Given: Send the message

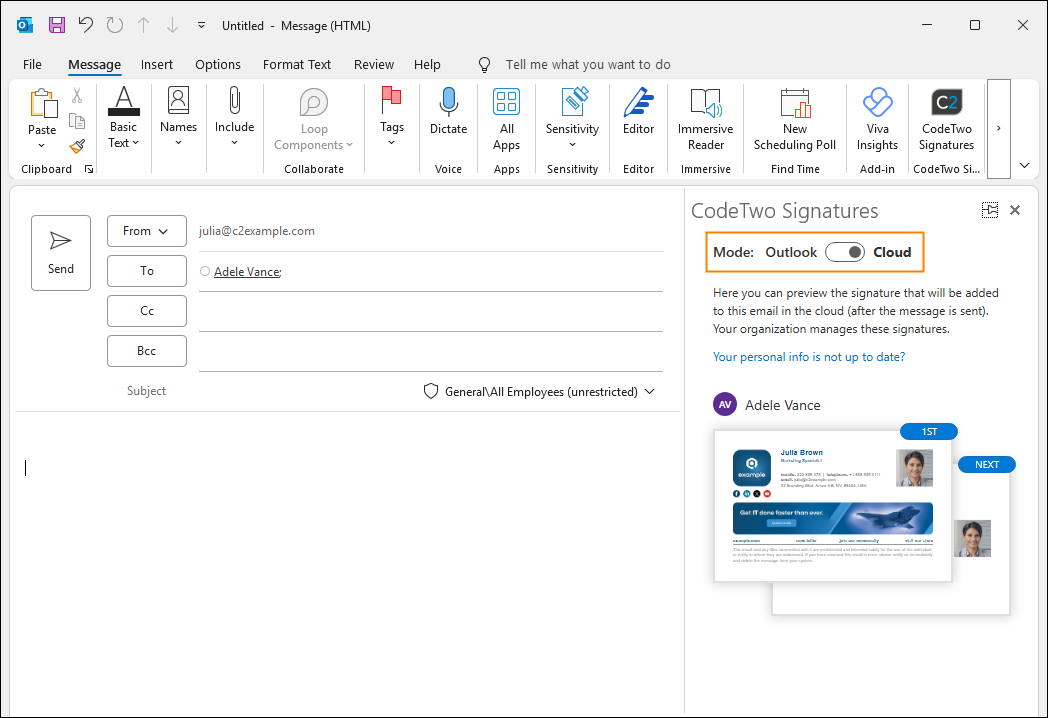Looking at the screenshot, I should coord(61,253).
